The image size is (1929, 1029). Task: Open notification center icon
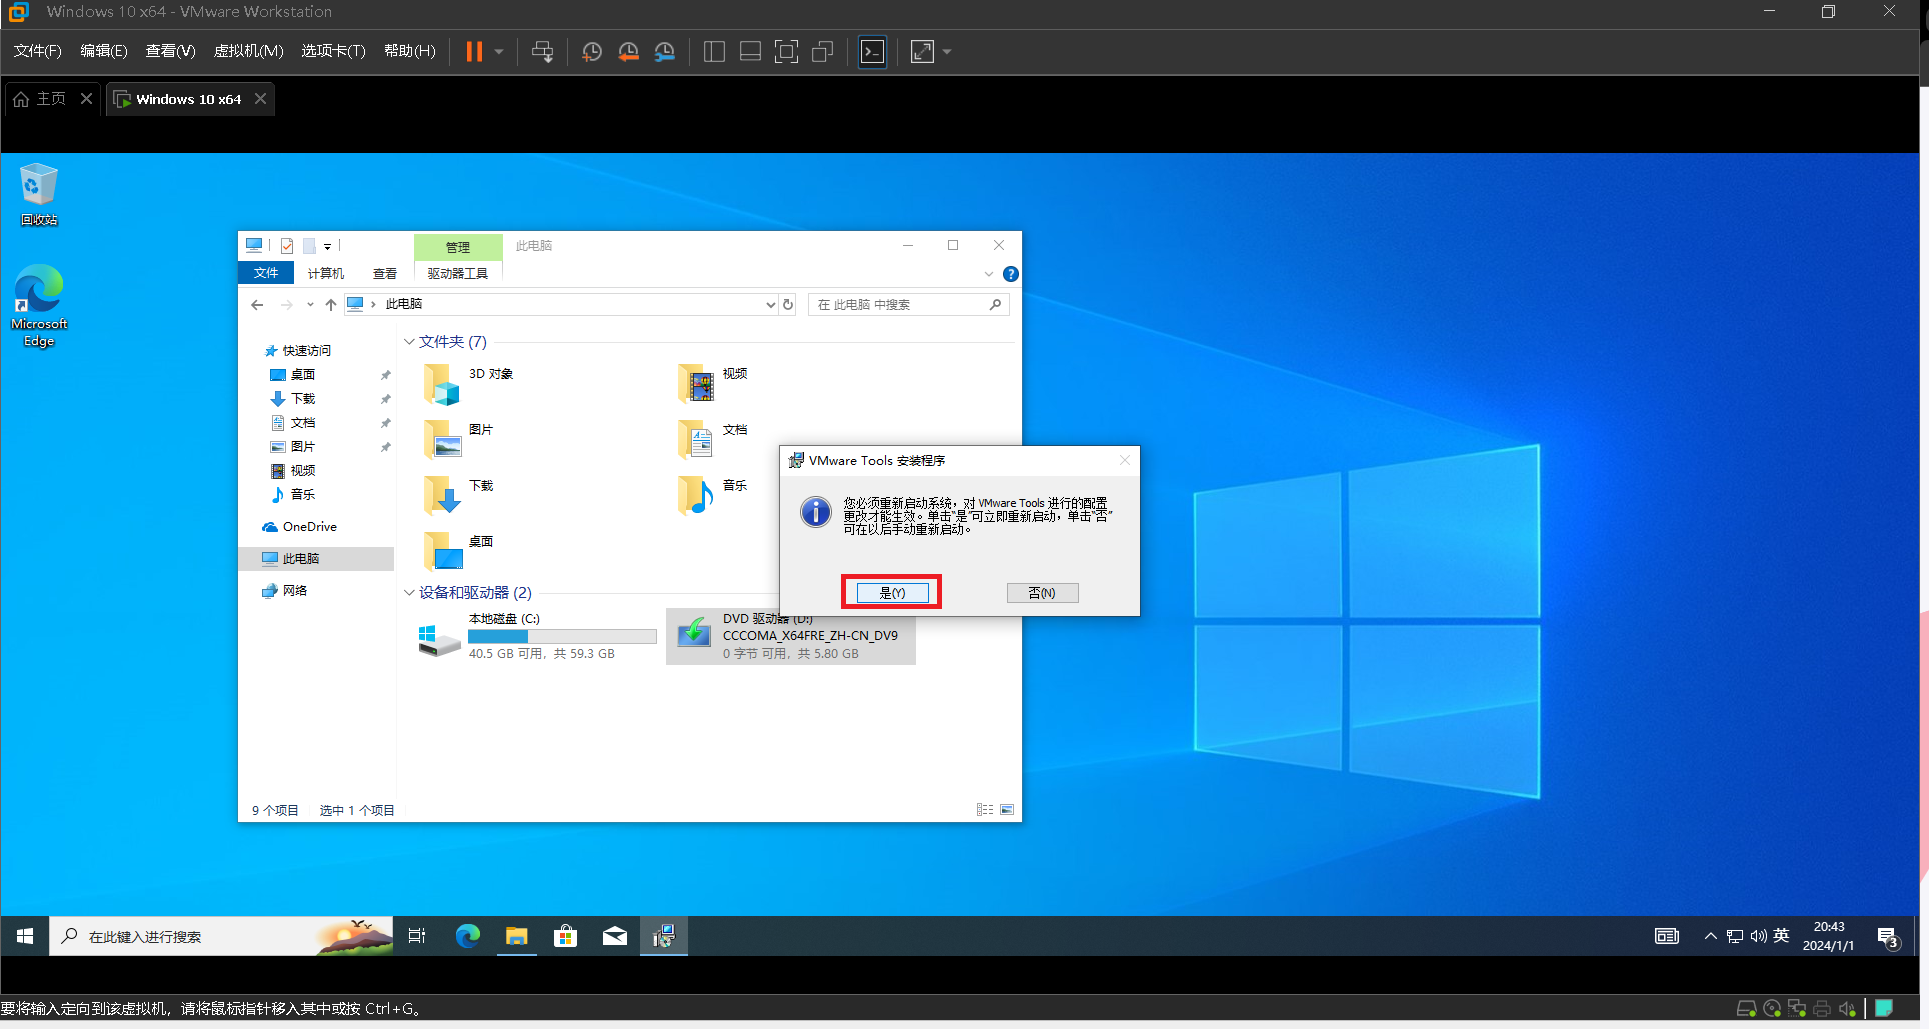(1888, 937)
